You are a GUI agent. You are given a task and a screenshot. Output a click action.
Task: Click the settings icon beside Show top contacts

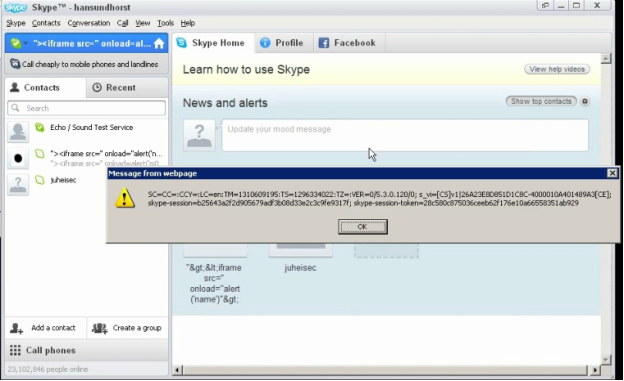[585, 101]
